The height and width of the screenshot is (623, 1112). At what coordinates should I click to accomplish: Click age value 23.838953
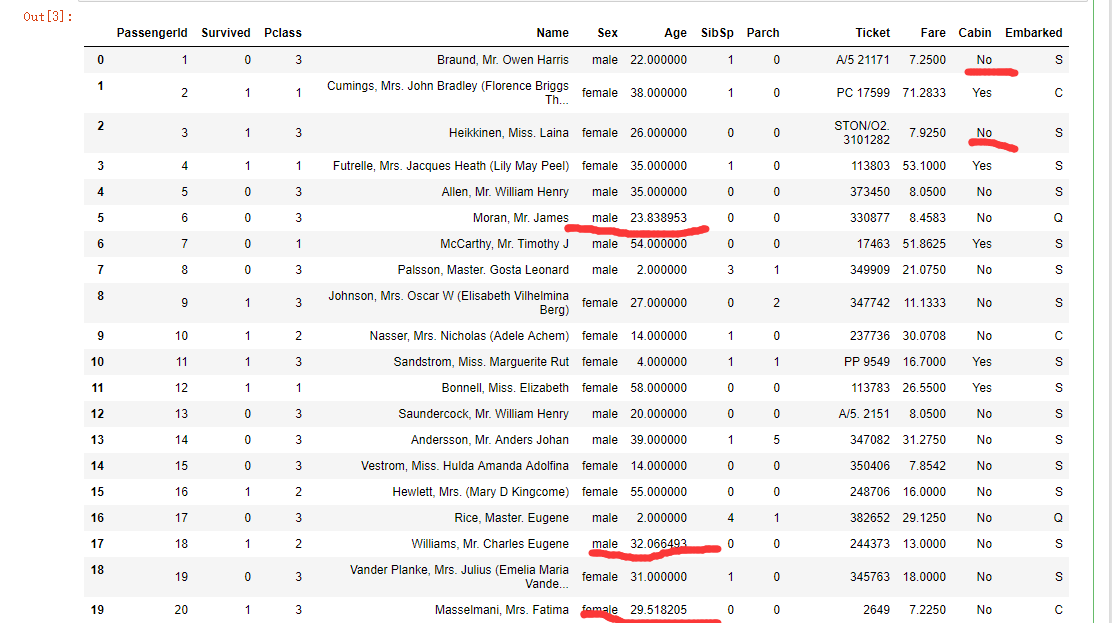[658, 218]
